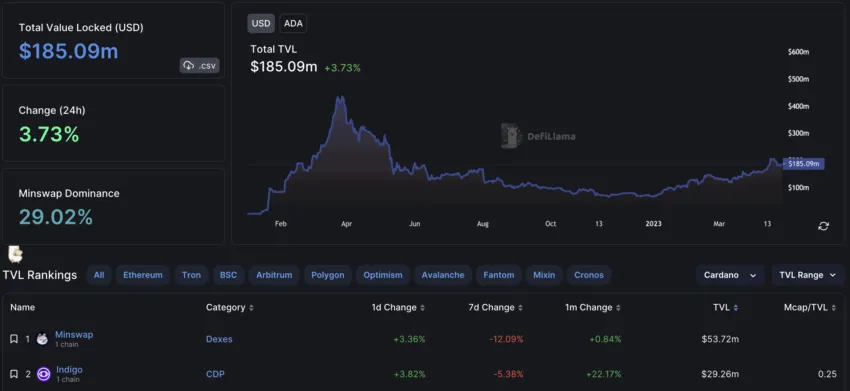Open the Cardano chain dropdown

(x=730, y=275)
